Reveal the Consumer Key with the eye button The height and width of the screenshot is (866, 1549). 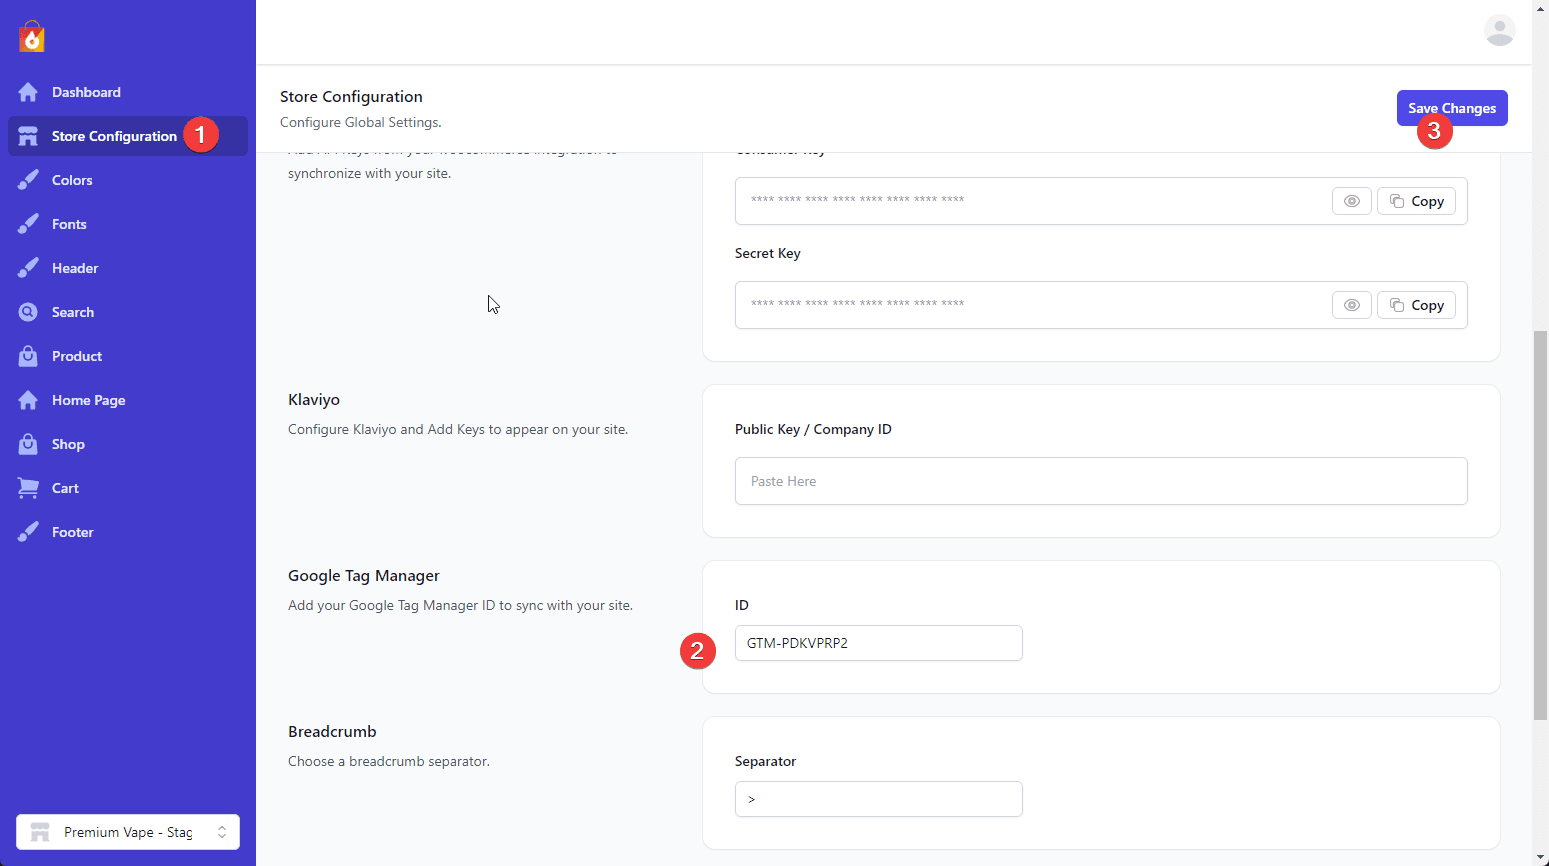point(1351,201)
